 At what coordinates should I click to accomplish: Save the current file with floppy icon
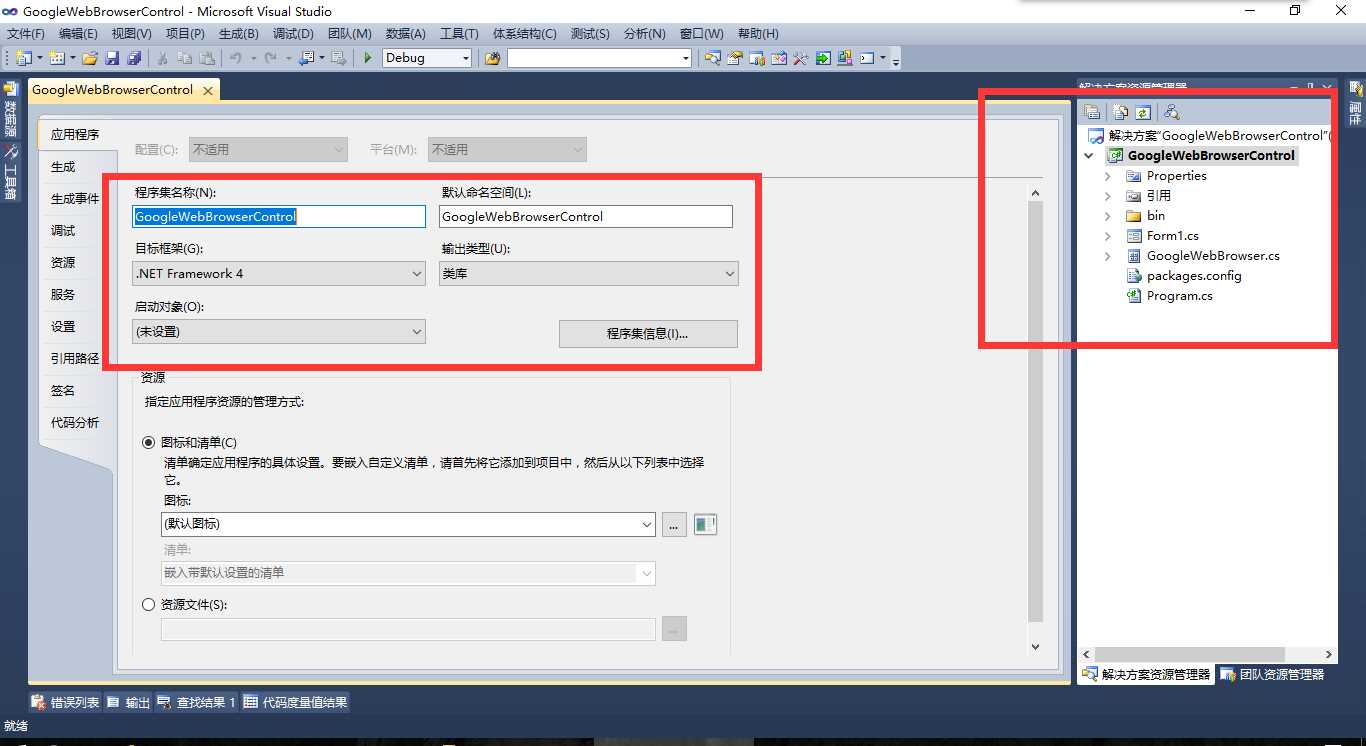click(x=112, y=58)
